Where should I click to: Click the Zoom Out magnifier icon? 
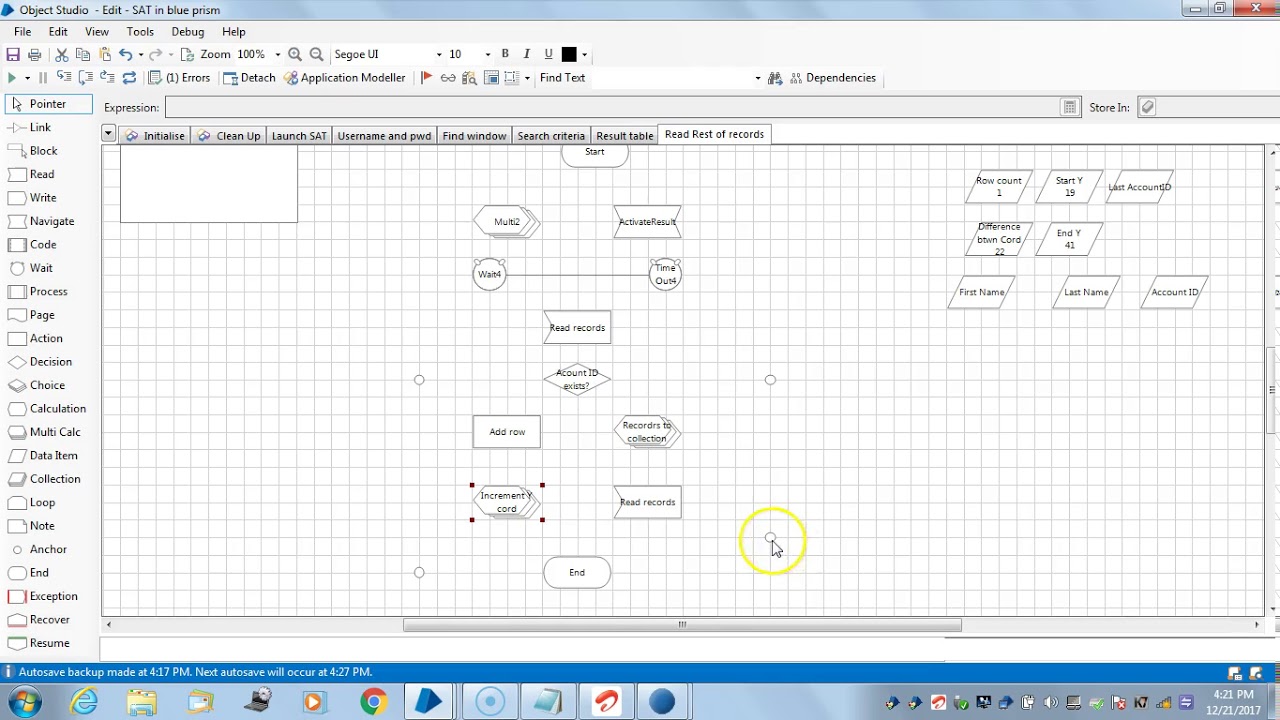pos(316,55)
